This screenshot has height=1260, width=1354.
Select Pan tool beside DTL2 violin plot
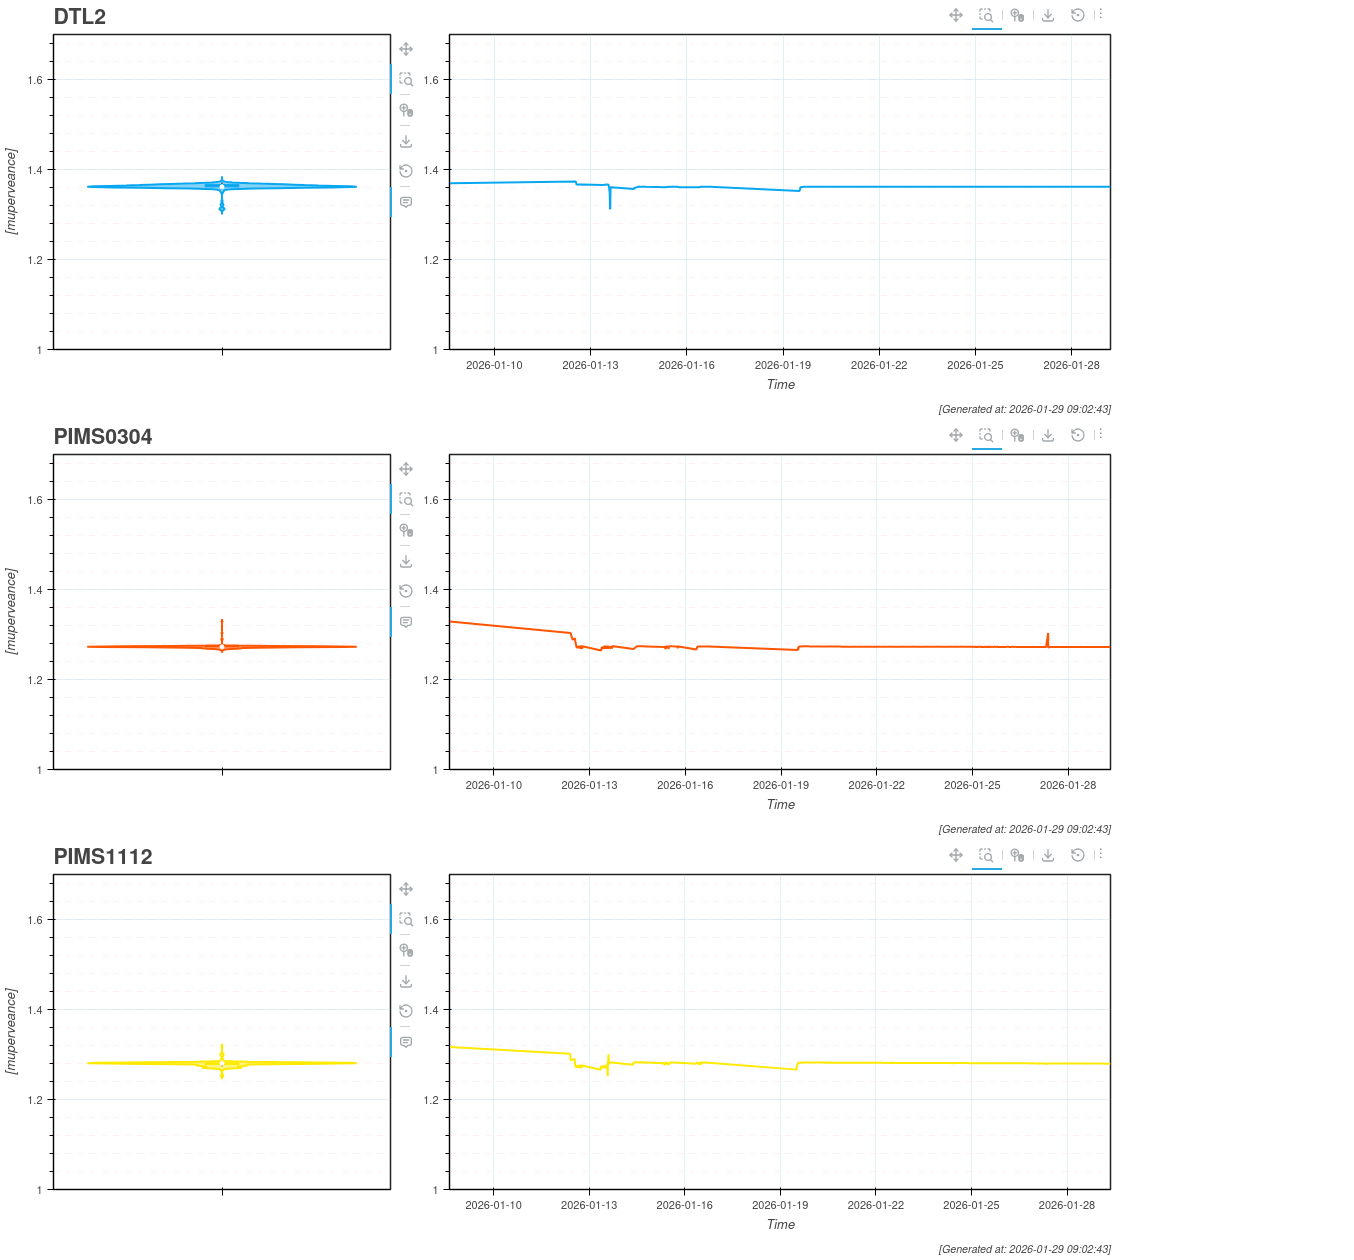pyautogui.click(x=406, y=49)
